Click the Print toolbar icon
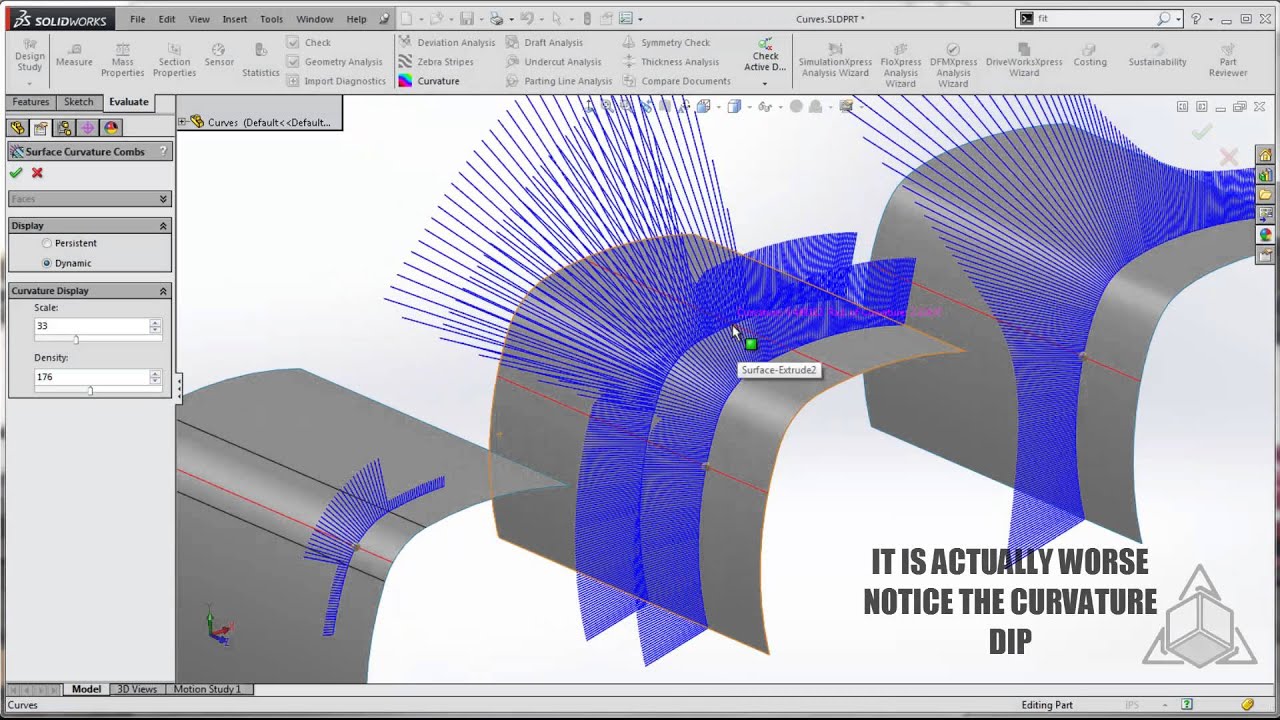 pyautogui.click(x=496, y=19)
